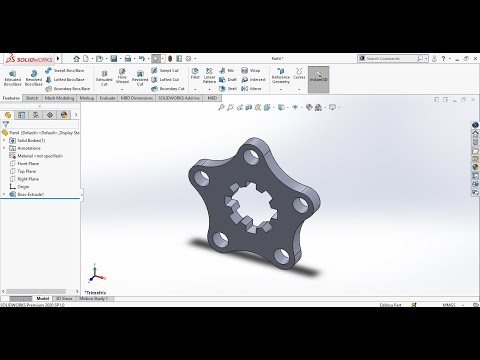Apply the Draft feature
Viewport: 480px width, 360px height.
[x=228, y=80]
